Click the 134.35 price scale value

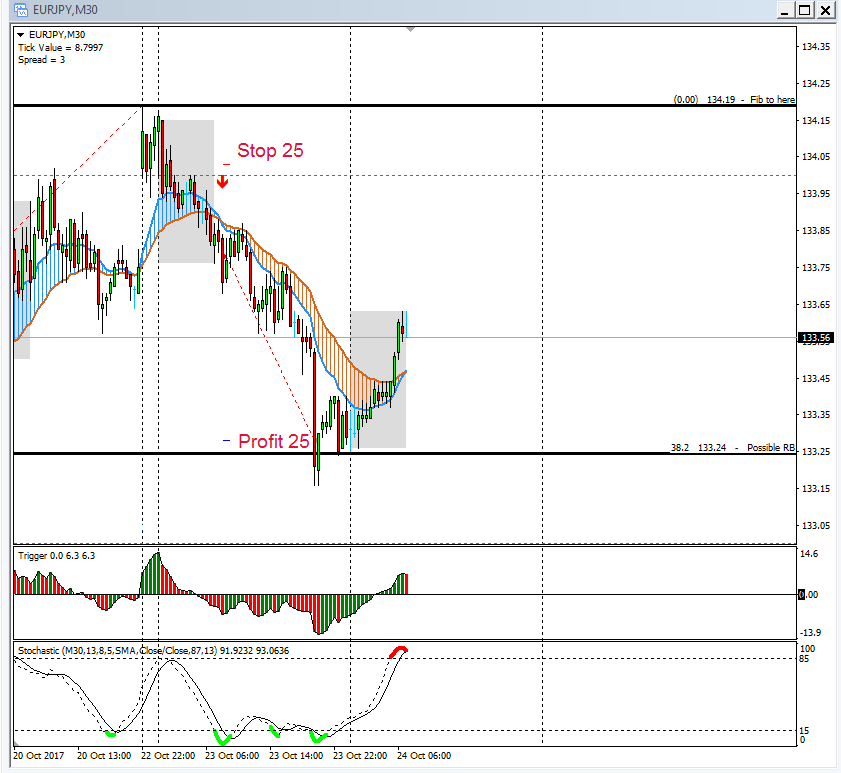tap(817, 47)
